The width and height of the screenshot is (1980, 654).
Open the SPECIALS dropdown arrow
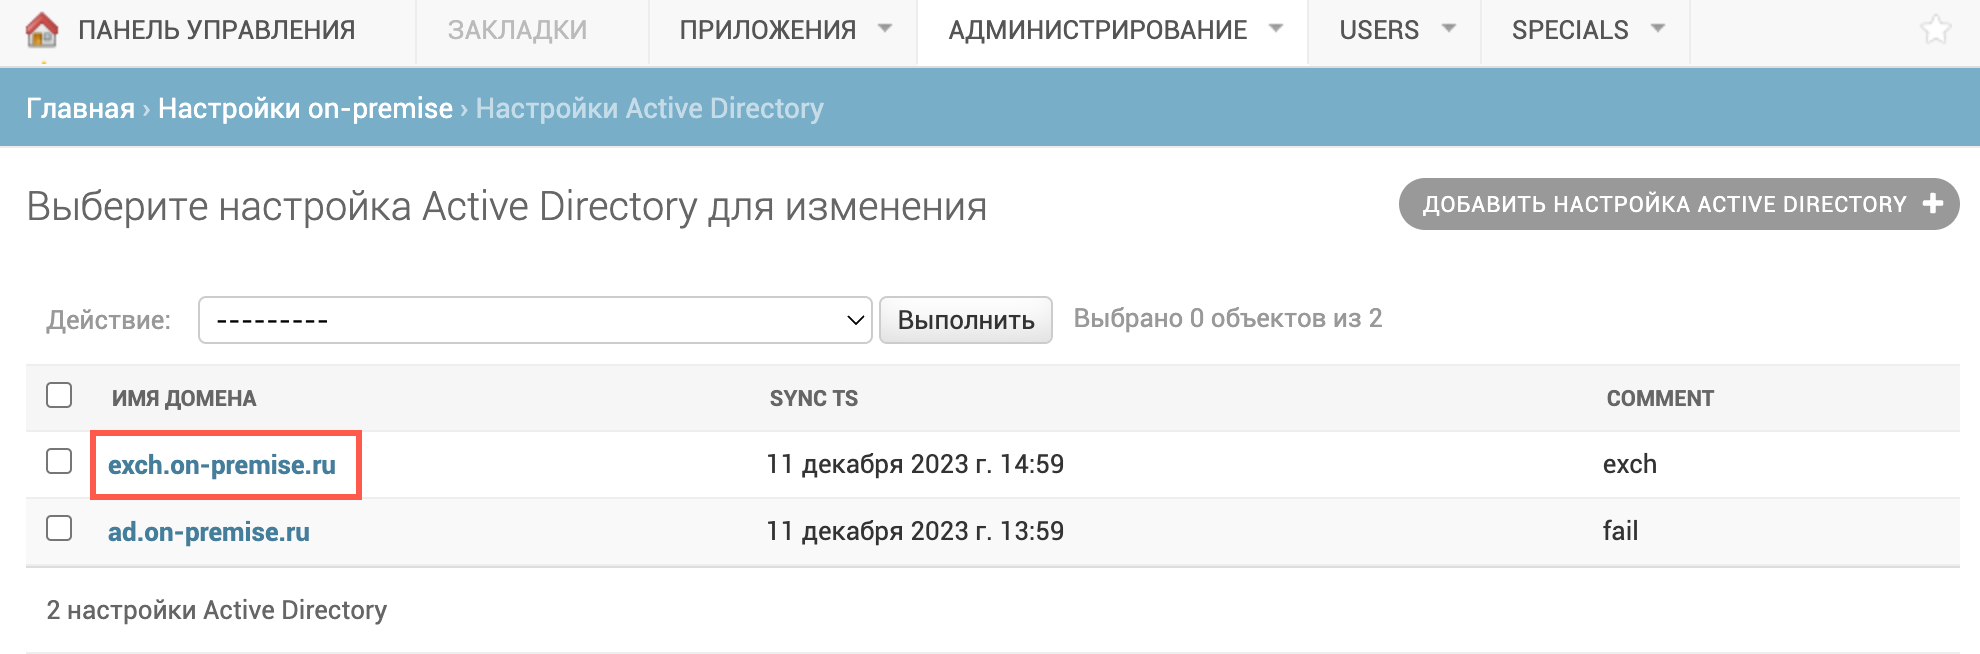point(1658,29)
